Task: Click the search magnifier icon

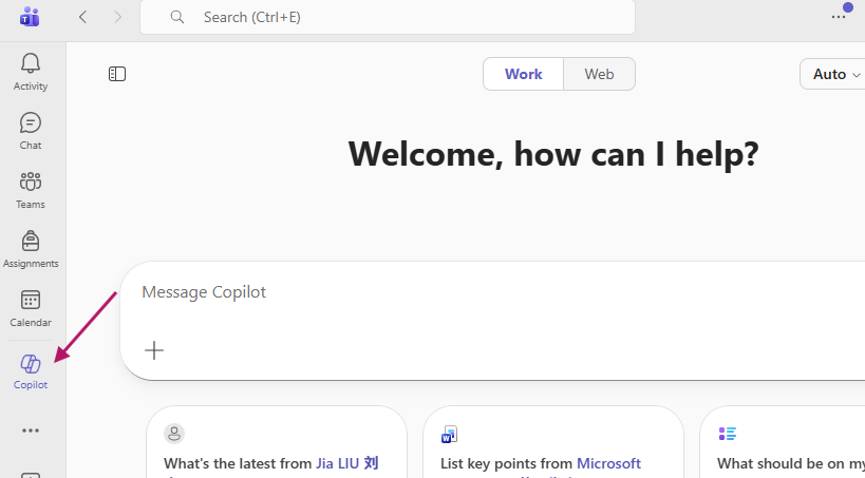Action: 177,17
